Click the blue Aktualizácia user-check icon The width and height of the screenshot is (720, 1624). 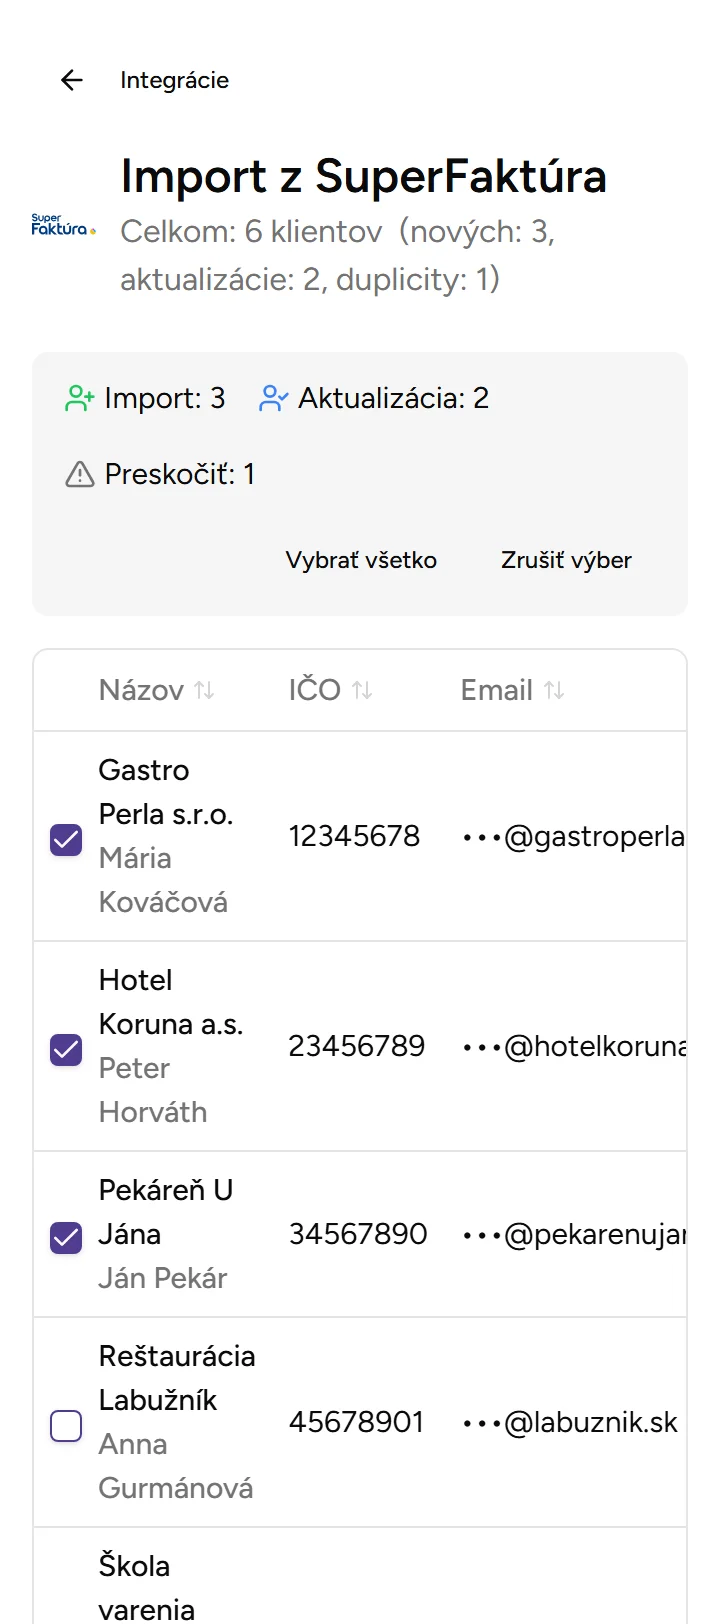click(x=273, y=398)
